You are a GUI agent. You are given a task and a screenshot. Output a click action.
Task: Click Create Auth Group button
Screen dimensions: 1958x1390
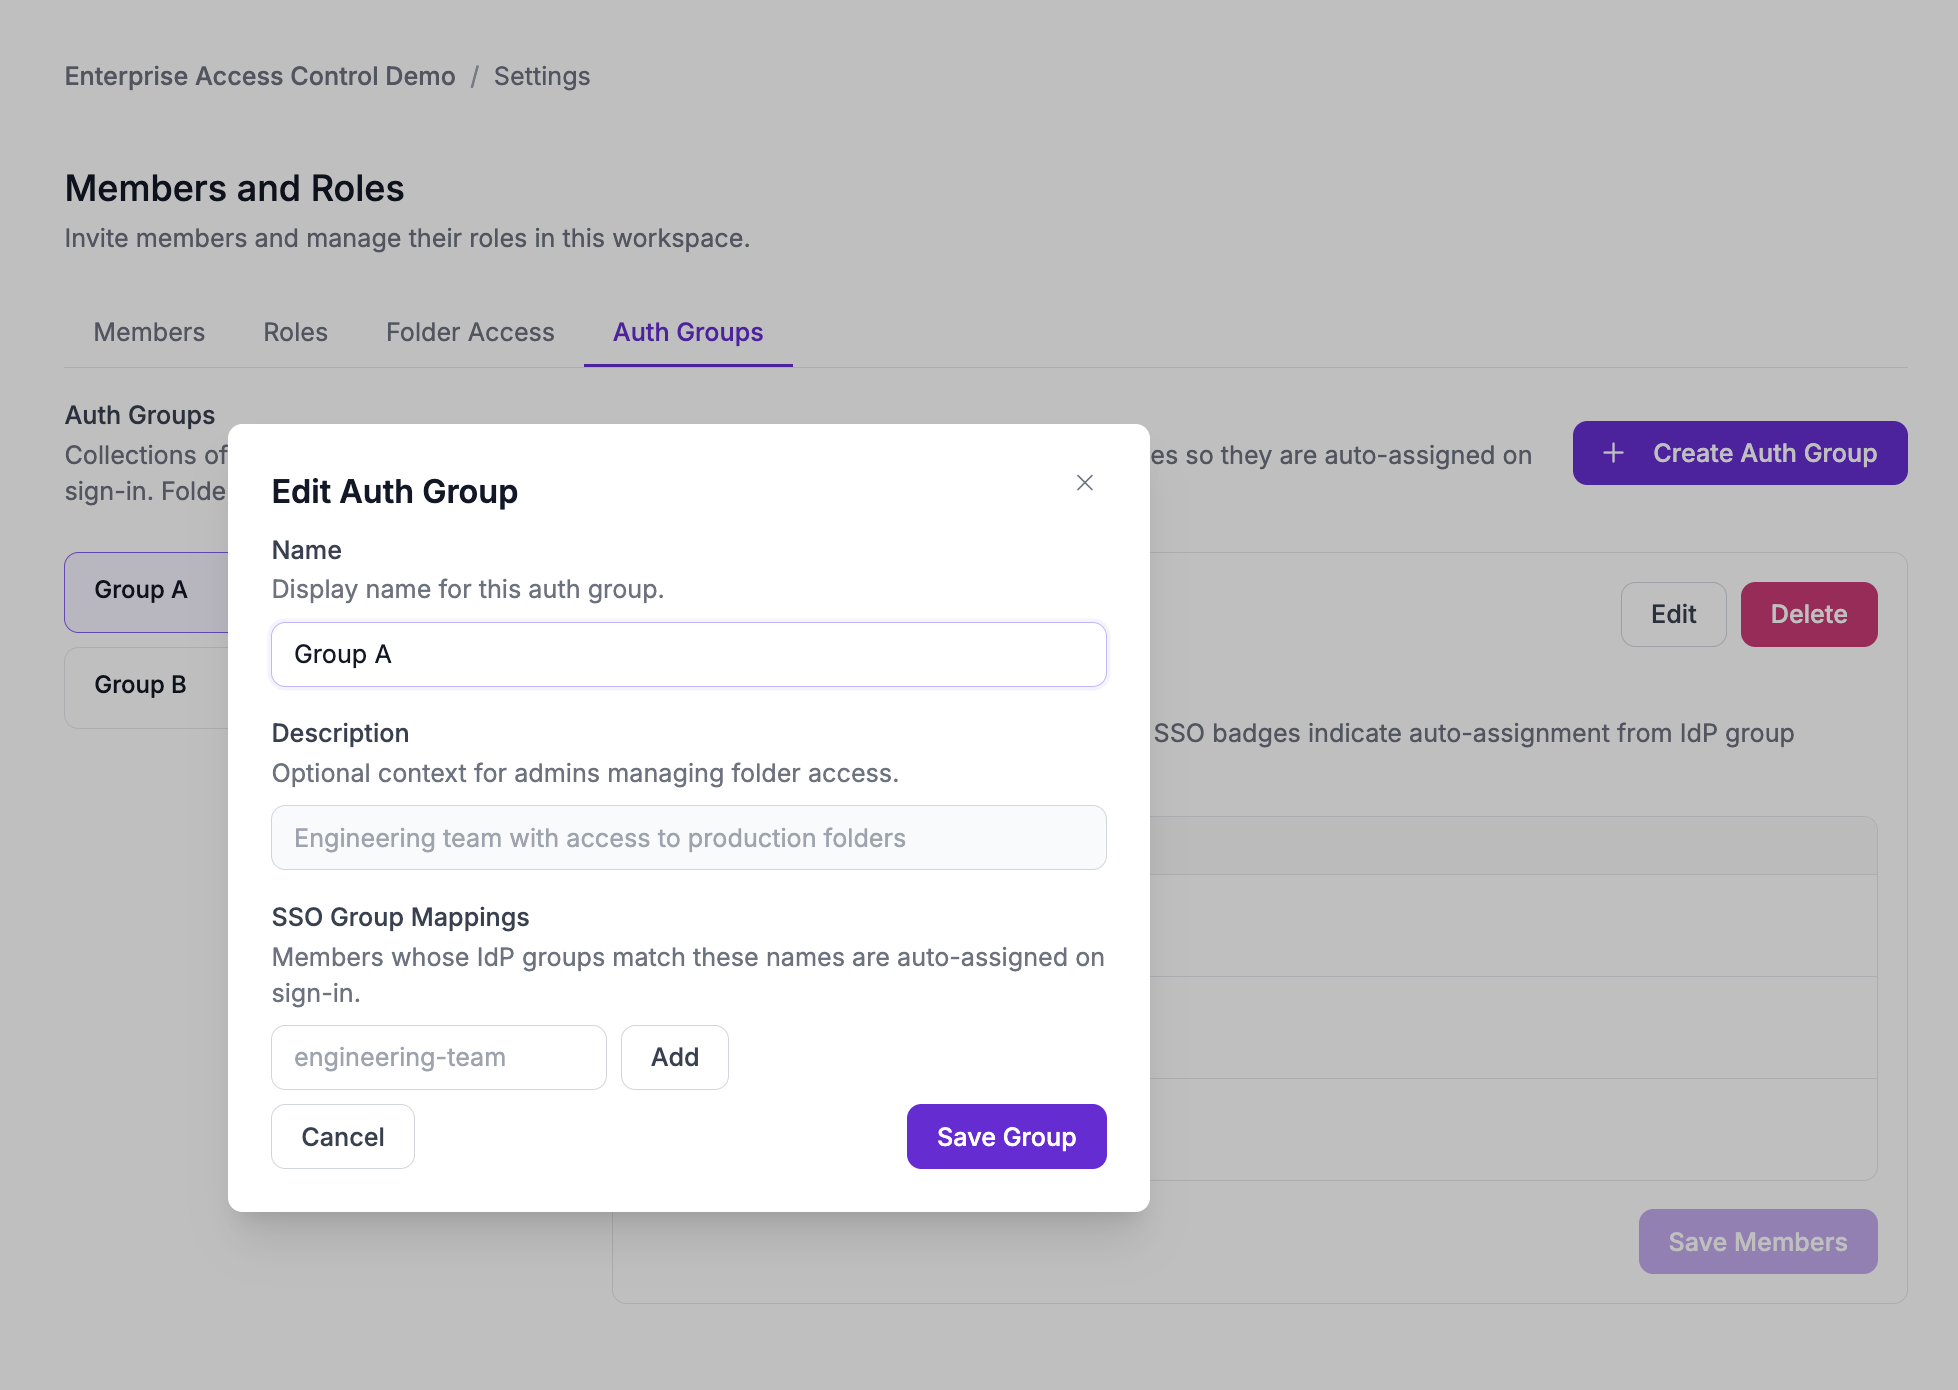(1740, 453)
